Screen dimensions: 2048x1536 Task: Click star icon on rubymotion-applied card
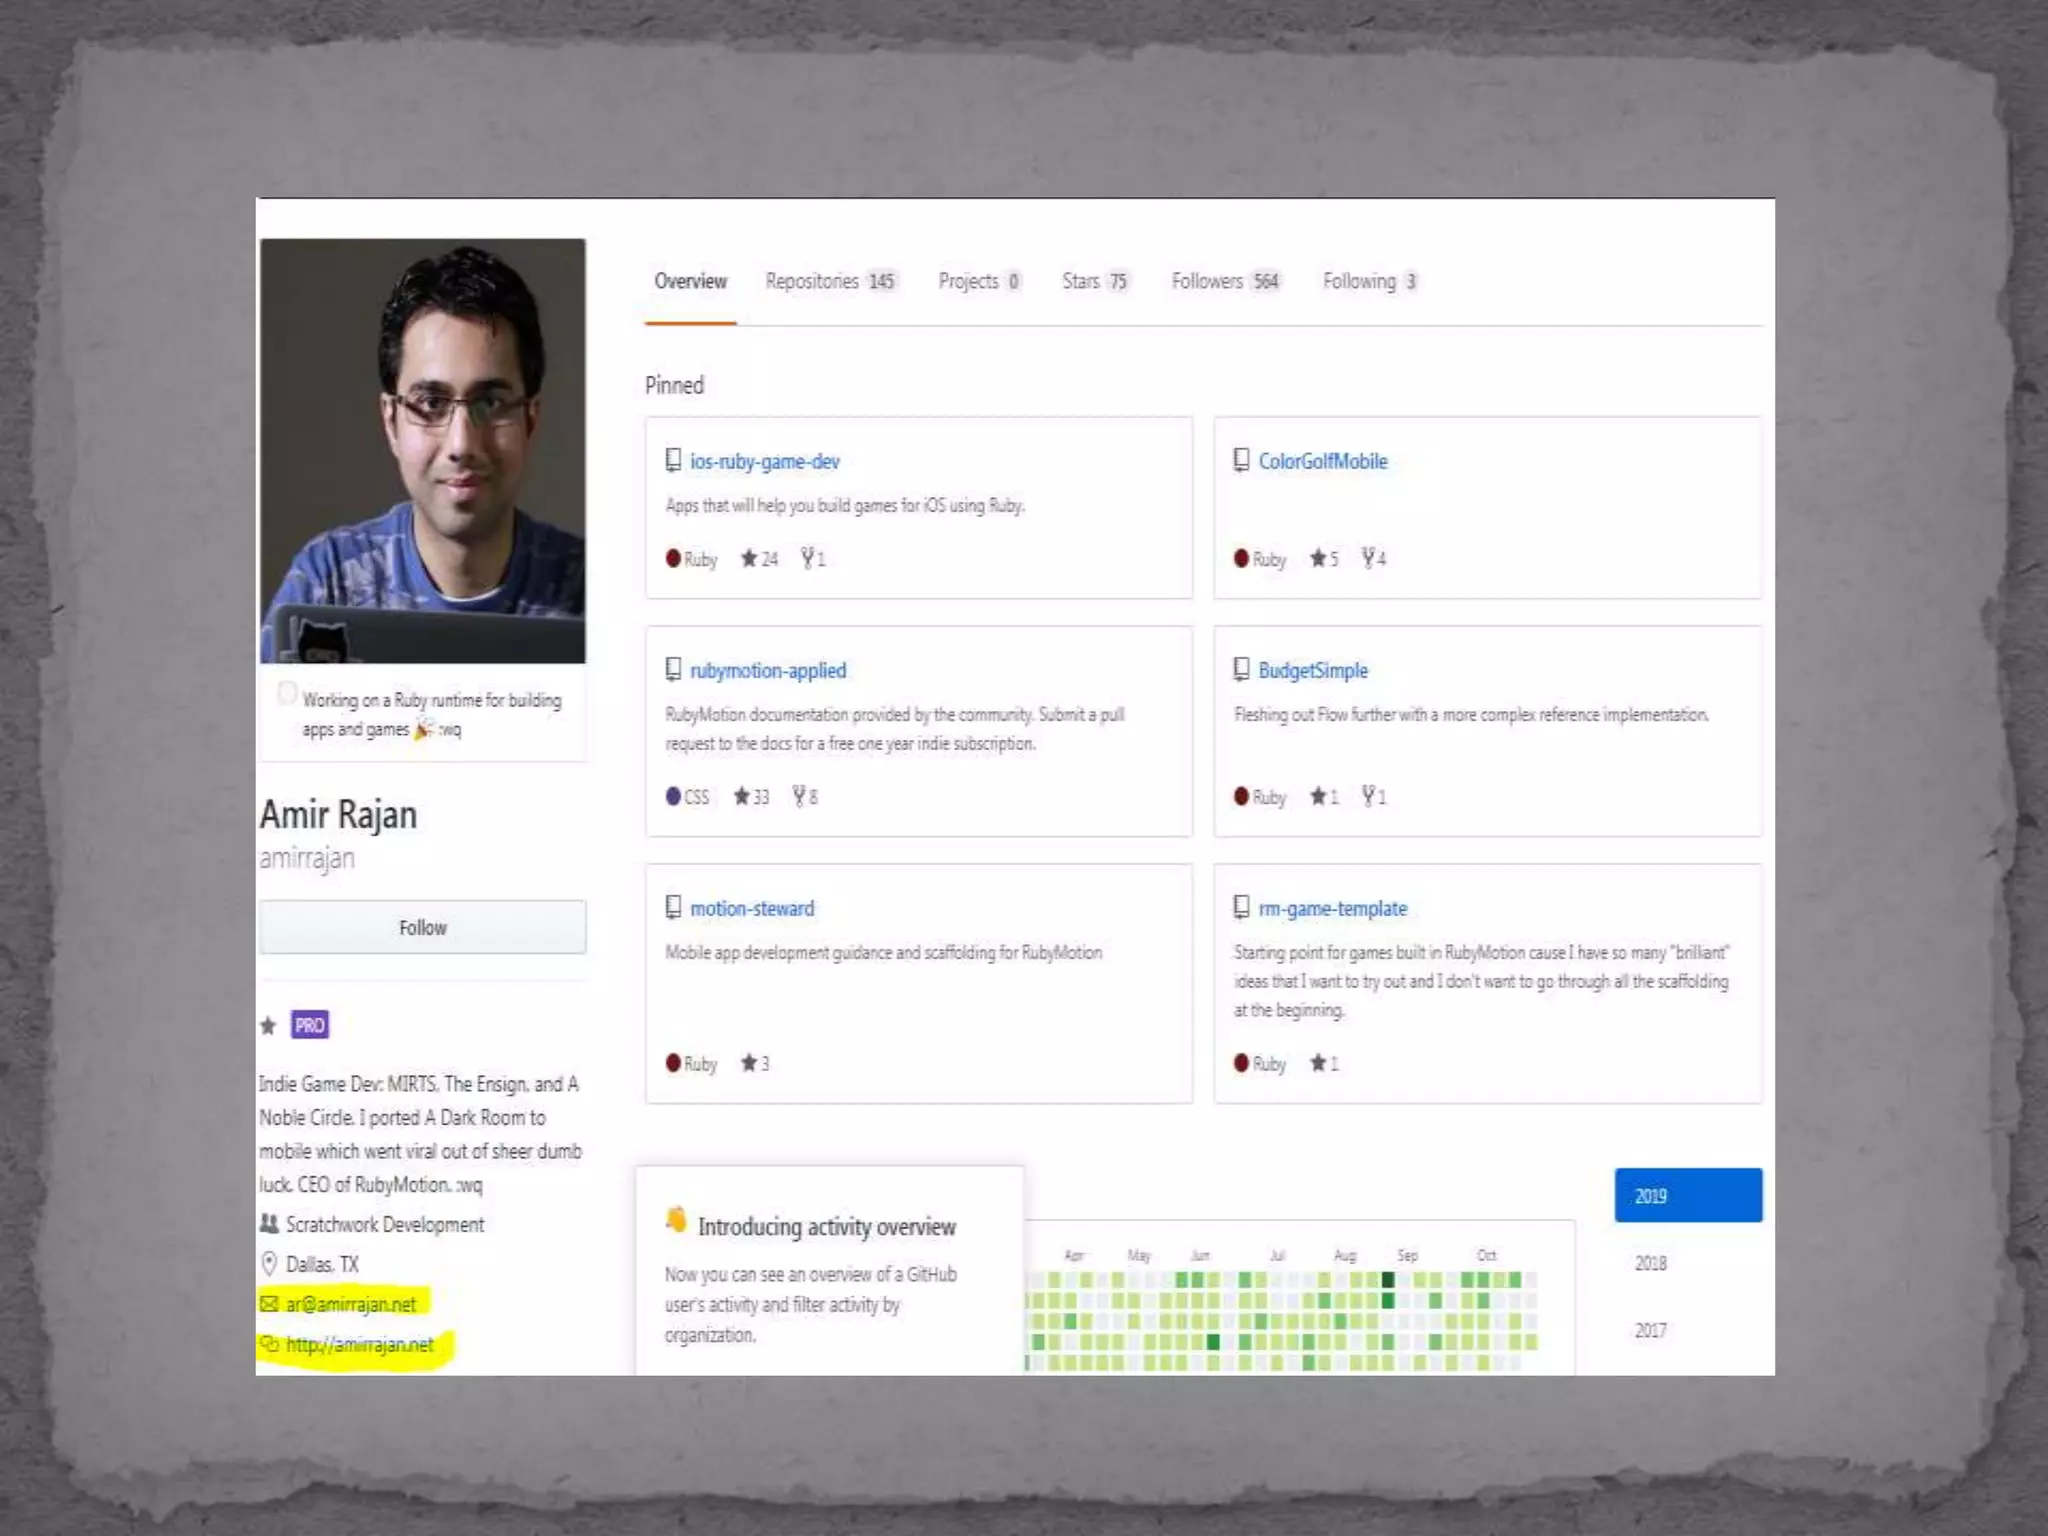(x=741, y=796)
